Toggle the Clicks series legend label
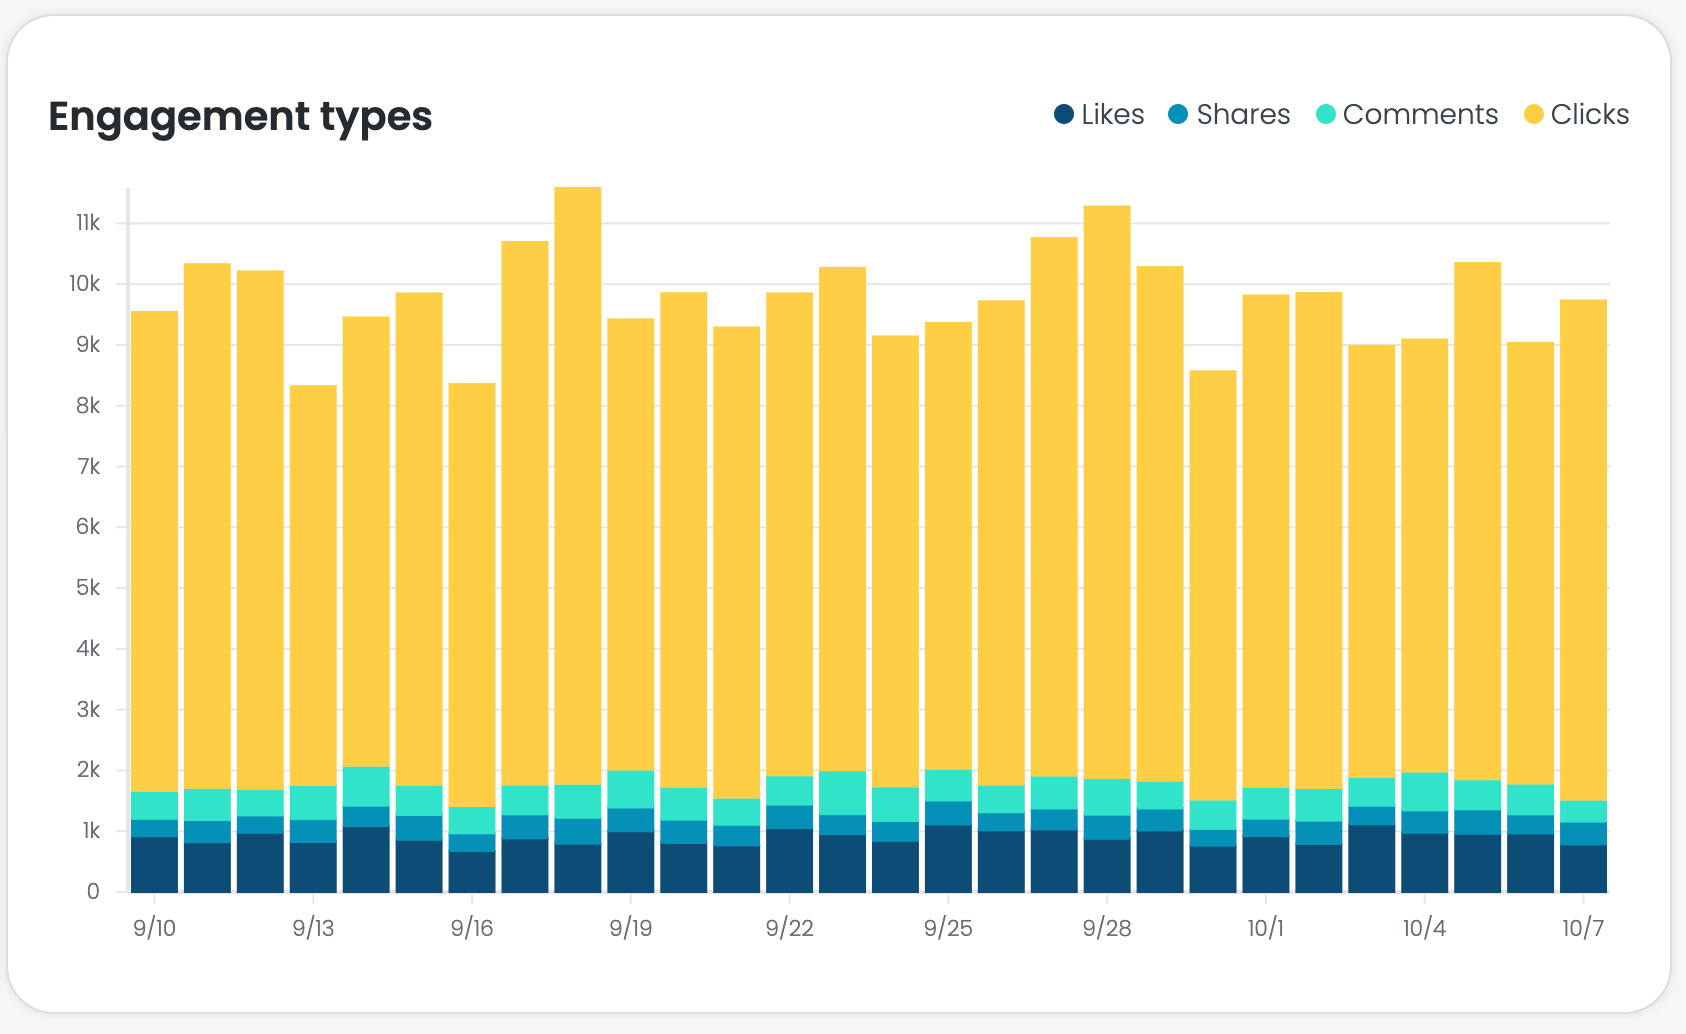The height and width of the screenshot is (1034, 1686). [1589, 115]
